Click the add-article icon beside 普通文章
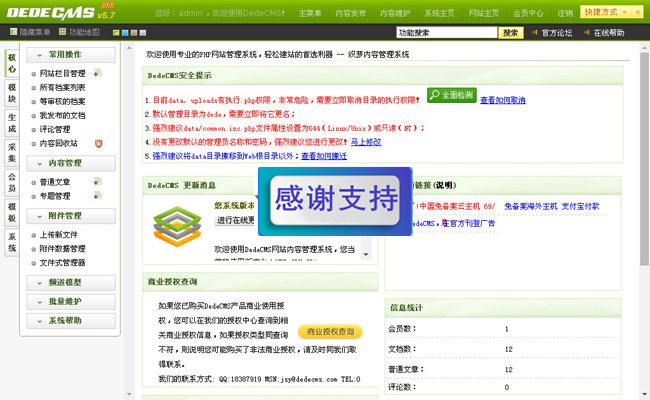650x400 pixels. pyautogui.click(x=98, y=182)
